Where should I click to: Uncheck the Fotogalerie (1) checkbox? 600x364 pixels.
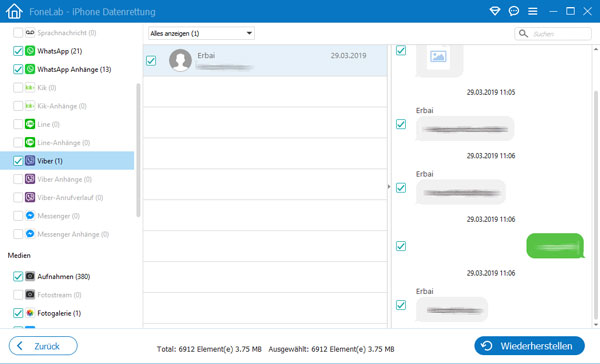(x=18, y=313)
